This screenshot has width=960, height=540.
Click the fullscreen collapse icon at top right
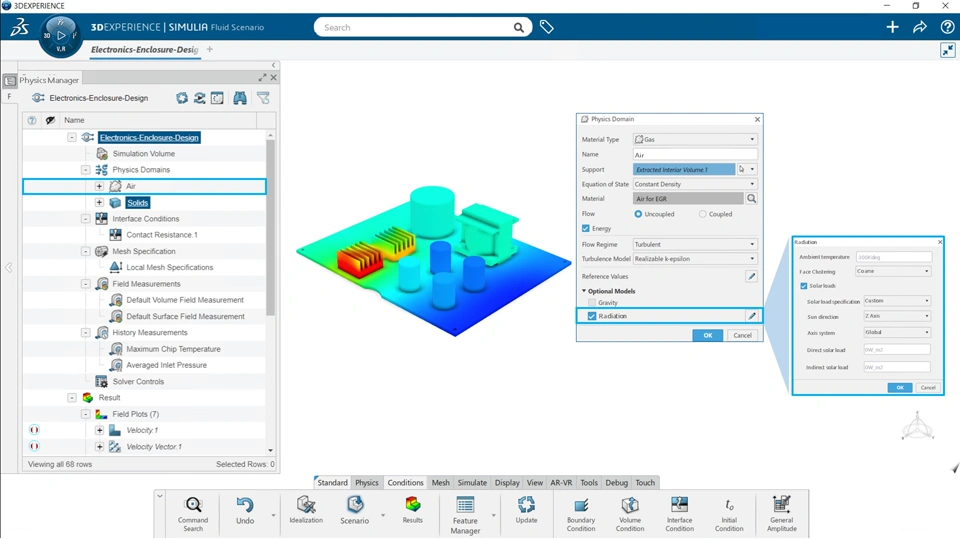[948, 50]
